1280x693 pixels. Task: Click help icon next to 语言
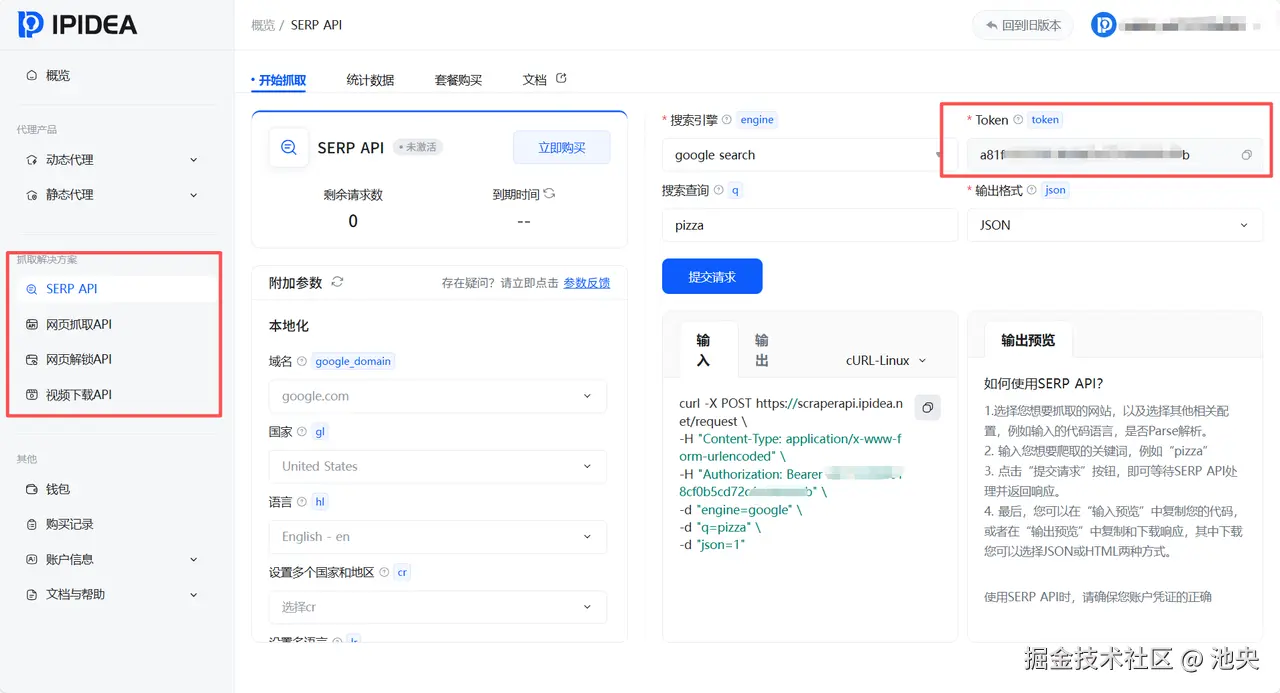[x=302, y=502]
